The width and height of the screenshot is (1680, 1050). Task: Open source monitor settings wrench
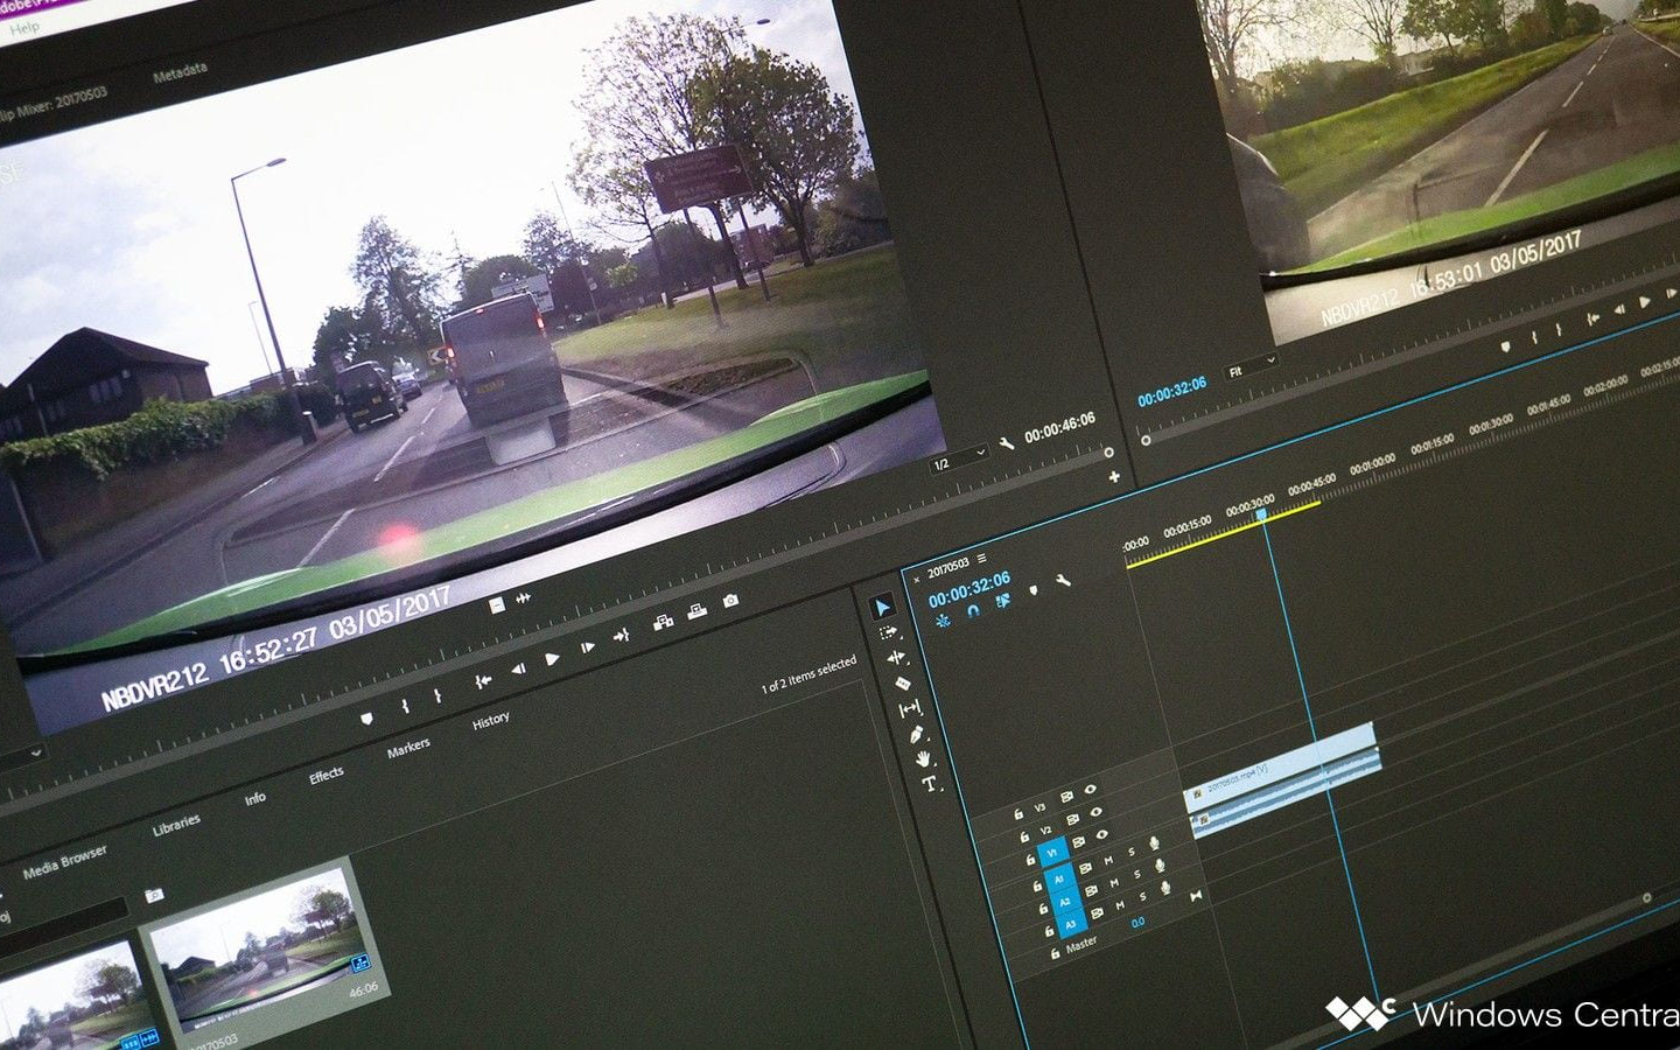(x=1007, y=442)
